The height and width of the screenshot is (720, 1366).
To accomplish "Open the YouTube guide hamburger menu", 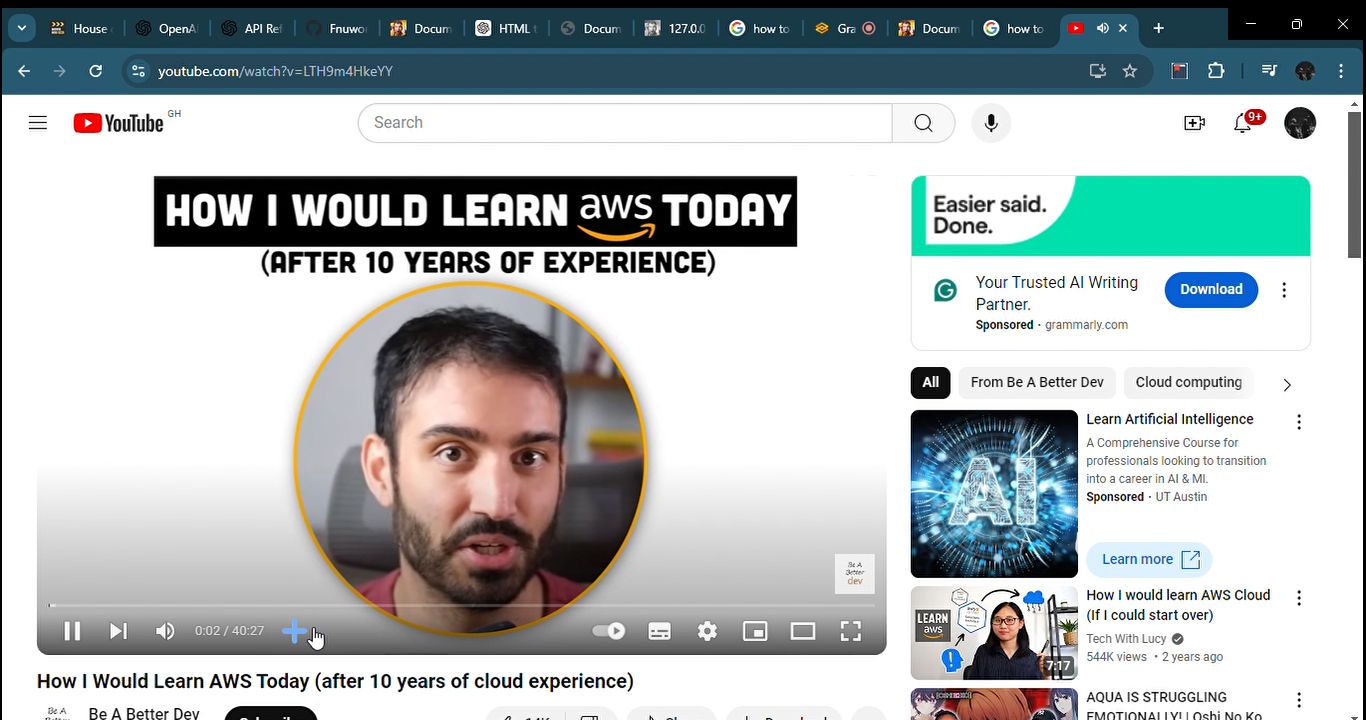I will tap(38, 123).
